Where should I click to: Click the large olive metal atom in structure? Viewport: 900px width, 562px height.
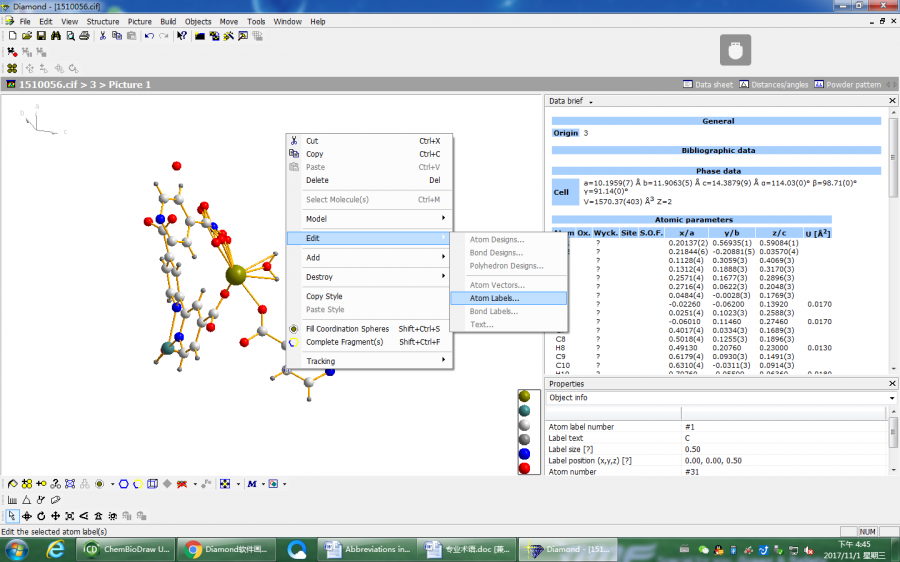235,275
